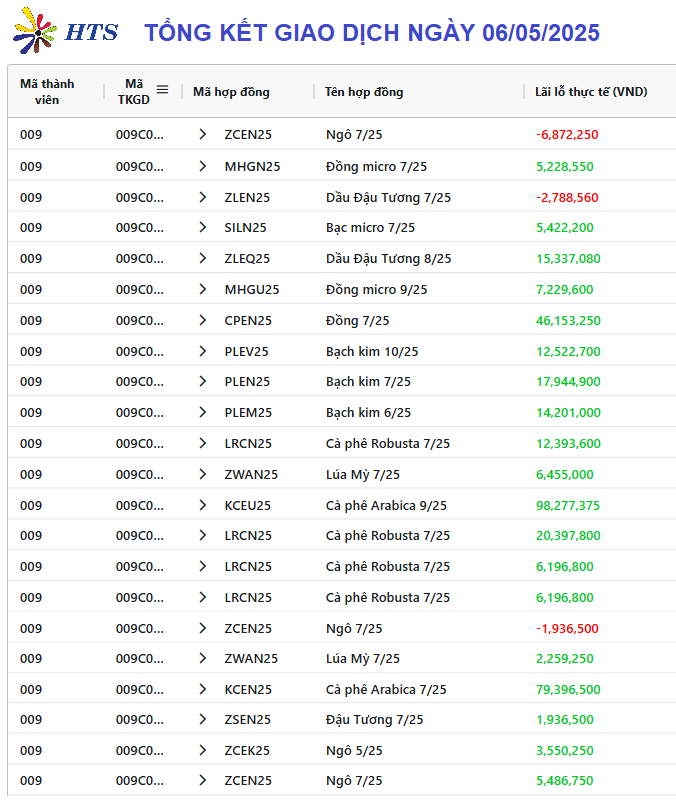Sort by Mã thành viên column header
Image resolution: width=676 pixels, height=800 pixels.
click(x=47, y=92)
